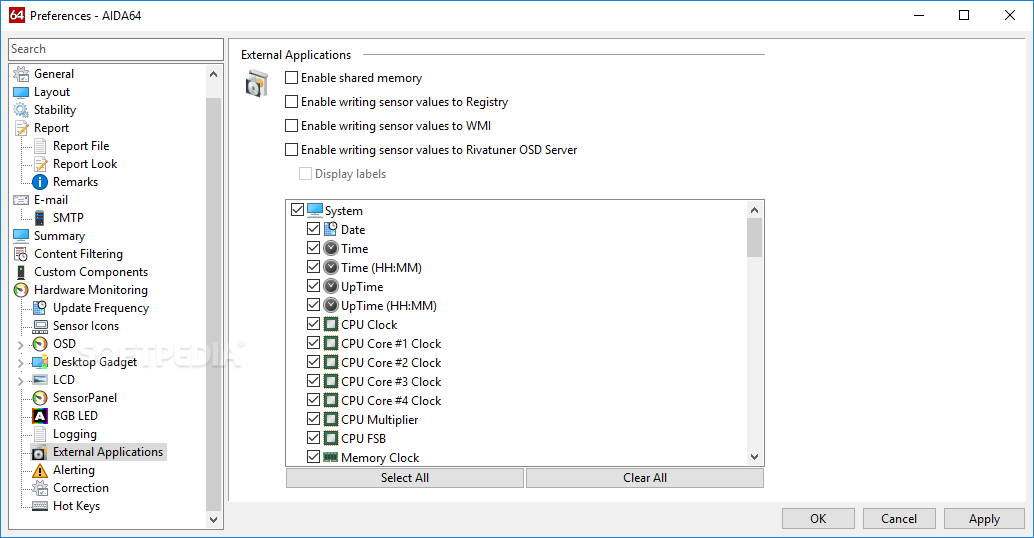Click the Alerting warning triangle icon

[40, 470]
